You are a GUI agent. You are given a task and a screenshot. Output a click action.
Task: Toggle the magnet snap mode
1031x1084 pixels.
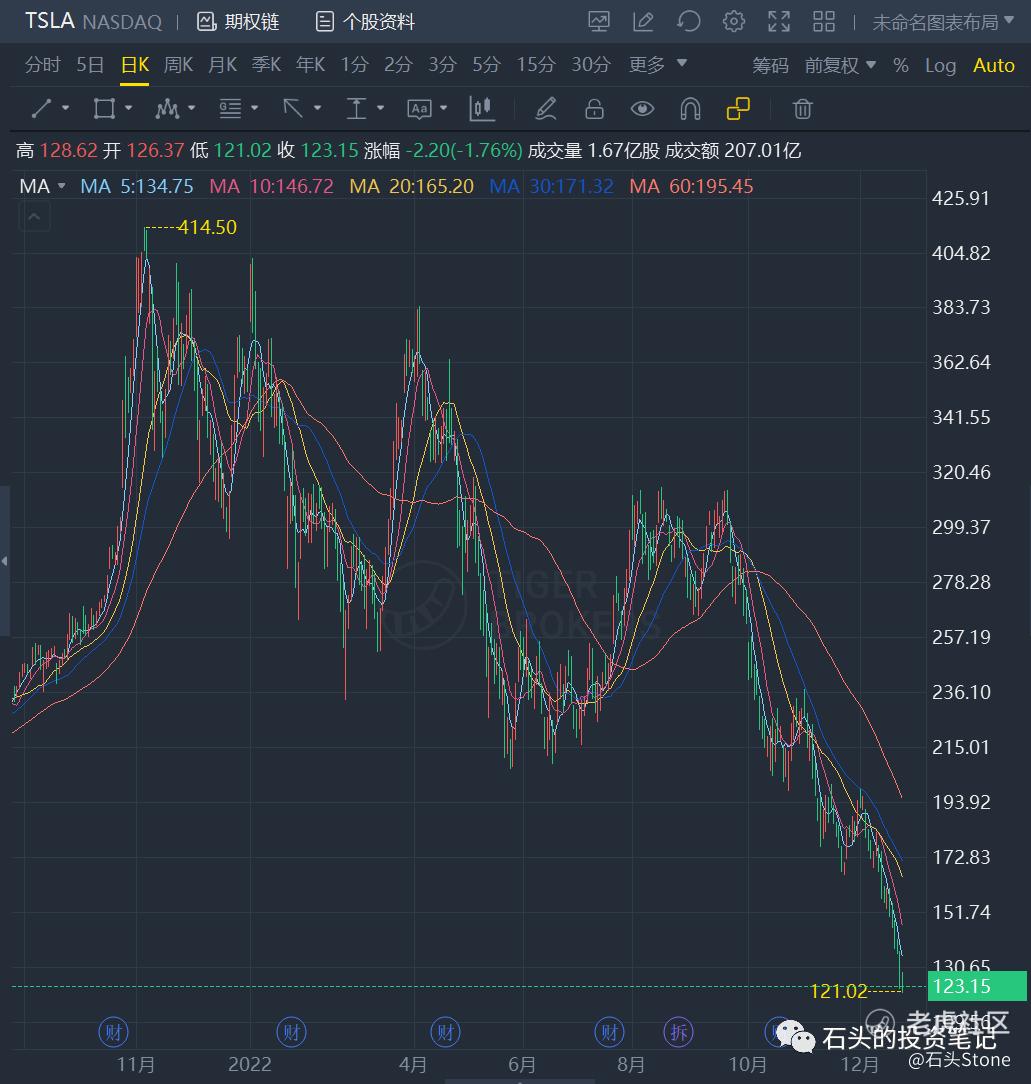690,109
